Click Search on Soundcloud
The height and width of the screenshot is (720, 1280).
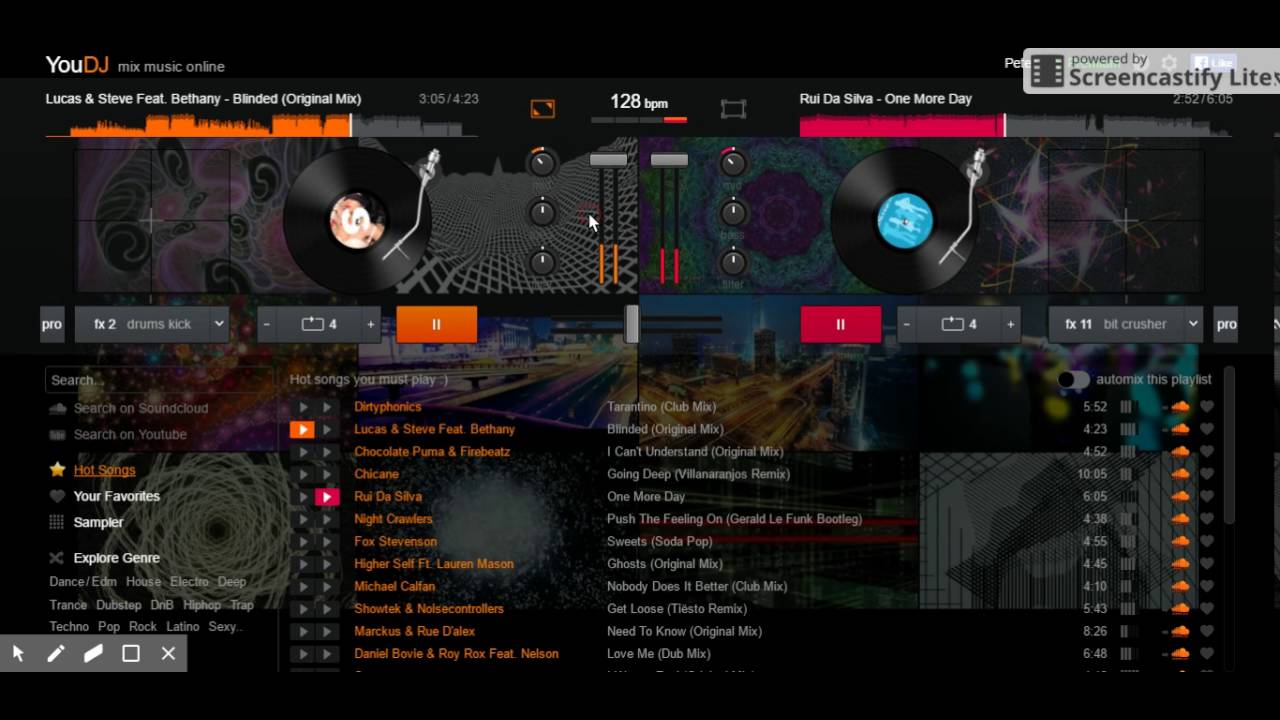(x=140, y=408)
